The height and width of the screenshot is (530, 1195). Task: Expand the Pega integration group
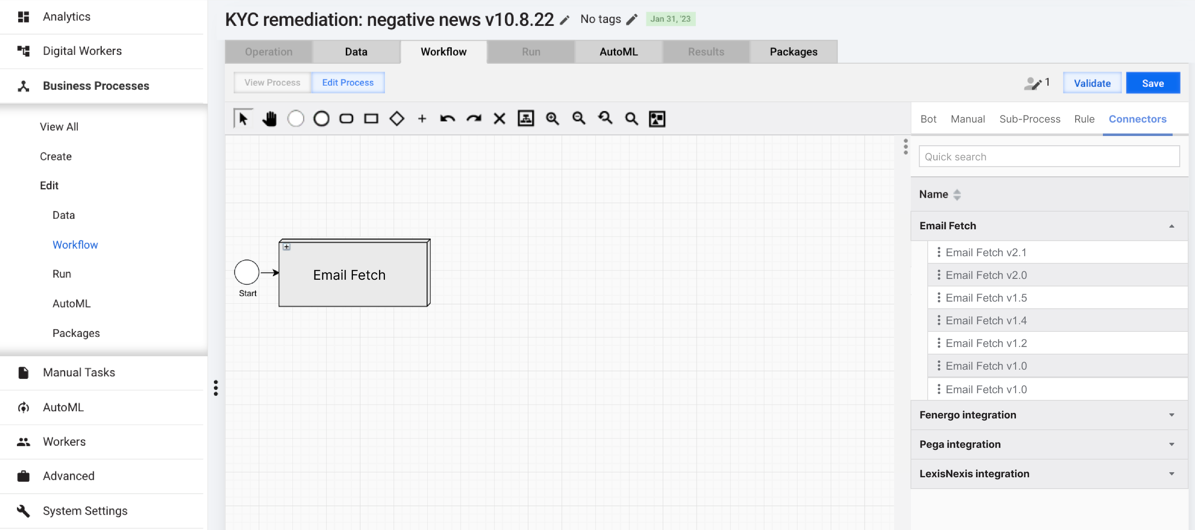pos(1171,445)
